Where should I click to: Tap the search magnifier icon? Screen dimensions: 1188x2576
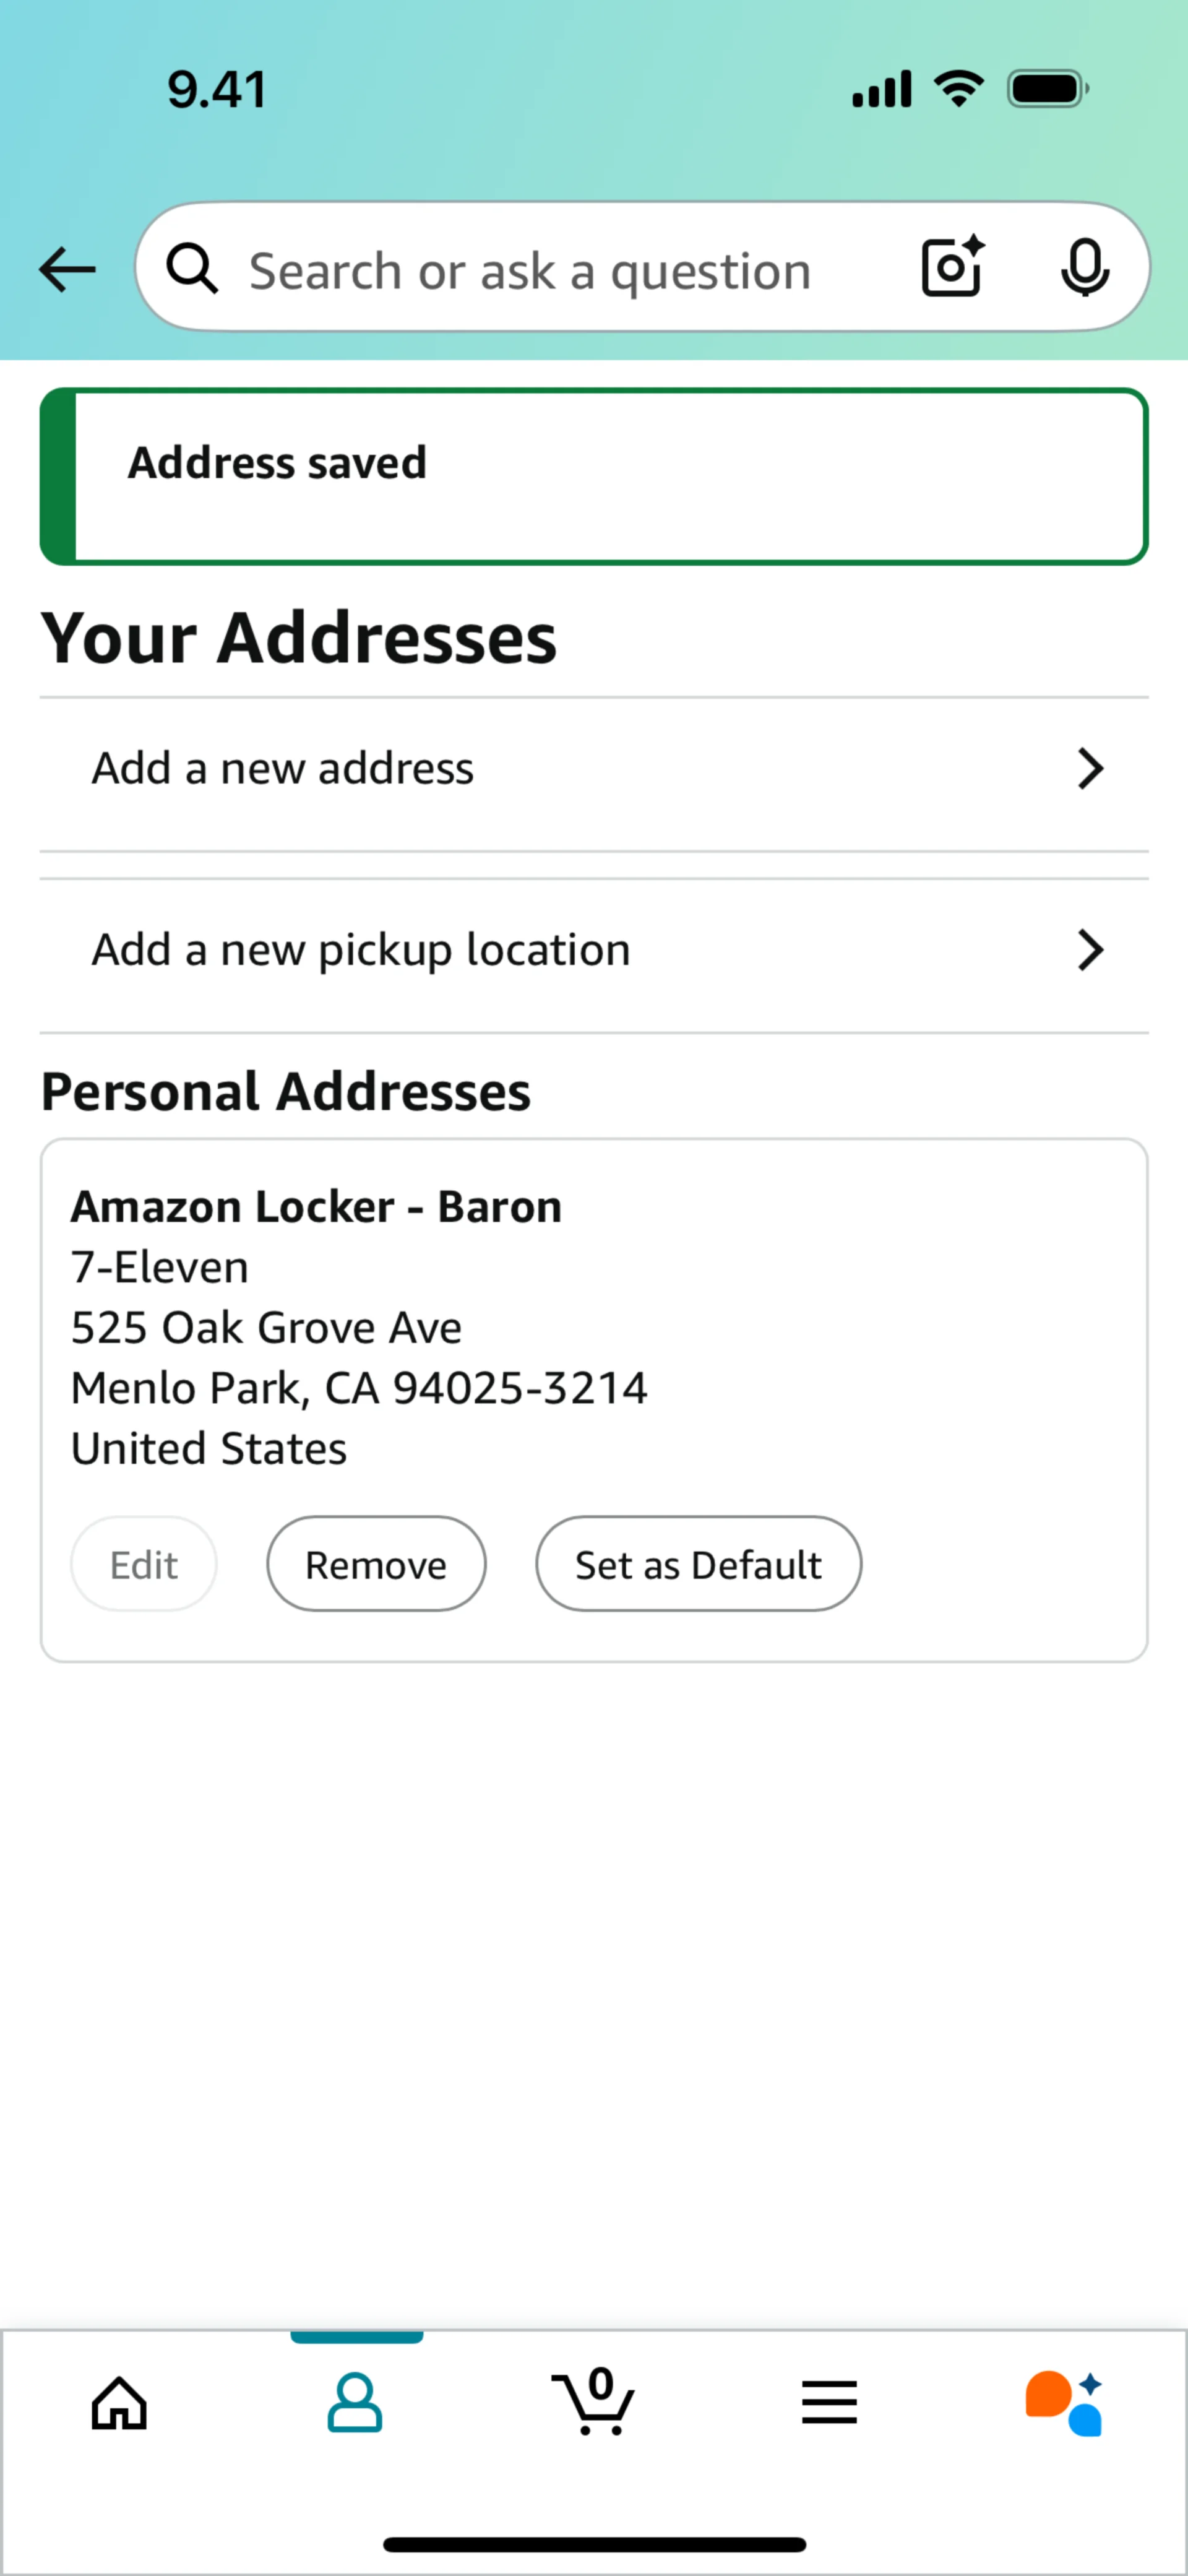(x=191, y=269)
